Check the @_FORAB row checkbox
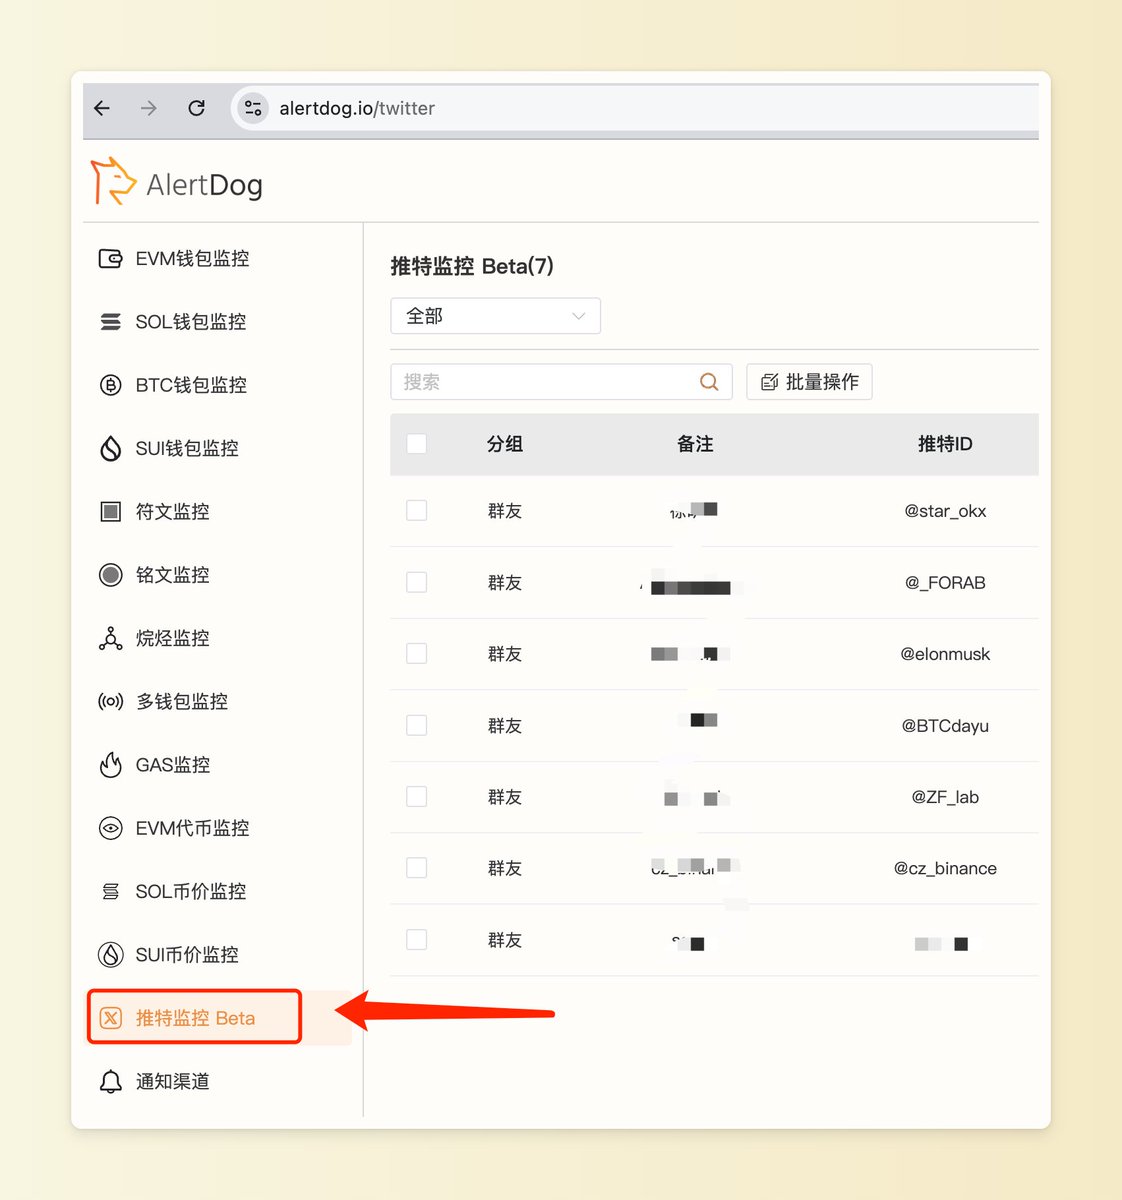Image resolution: width=1122 pixels, height=1200 pixels. (417, 582)
